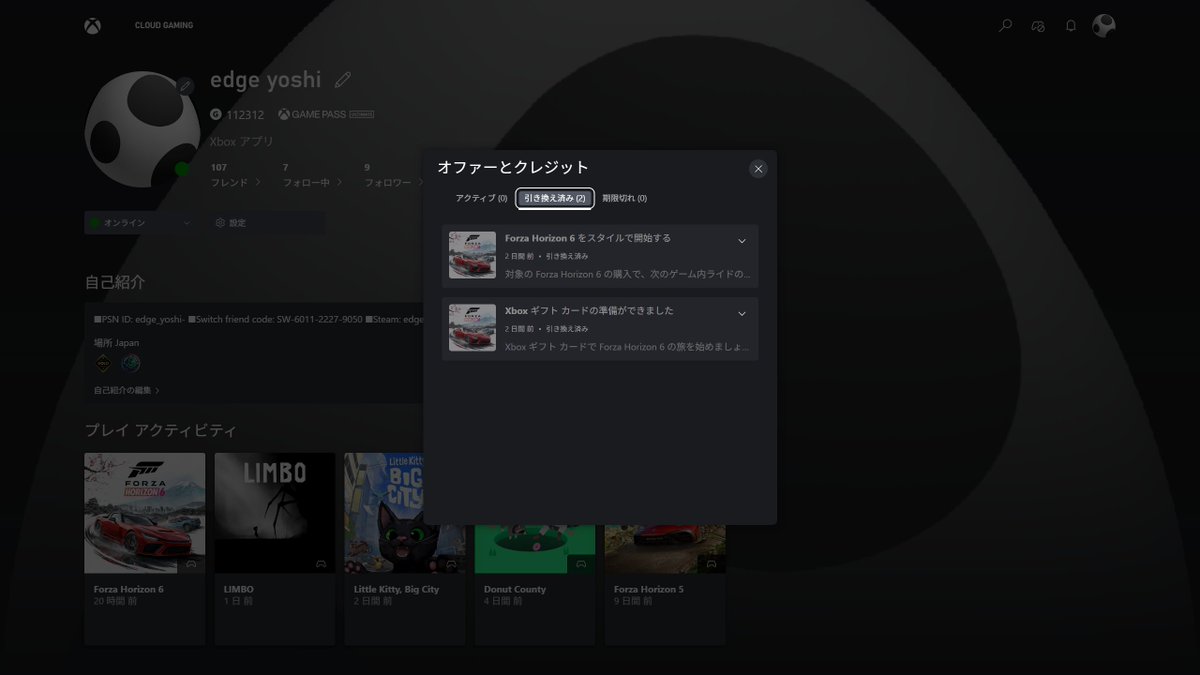Click the 場所 Japan text
The image size is (1200, 675).
tap(116, 342)
